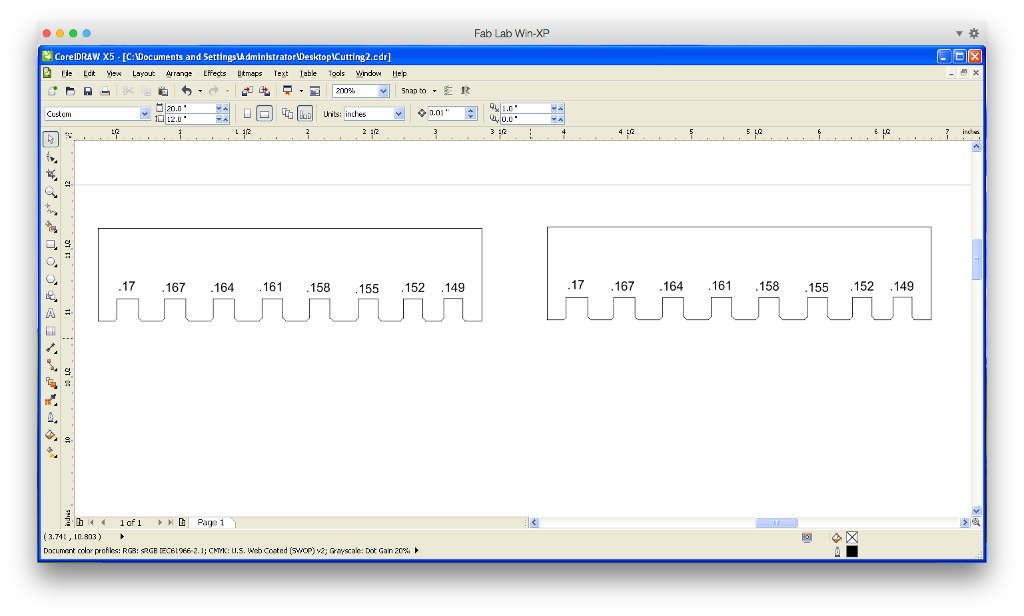Click the New document icon

[x=52, y=91]
